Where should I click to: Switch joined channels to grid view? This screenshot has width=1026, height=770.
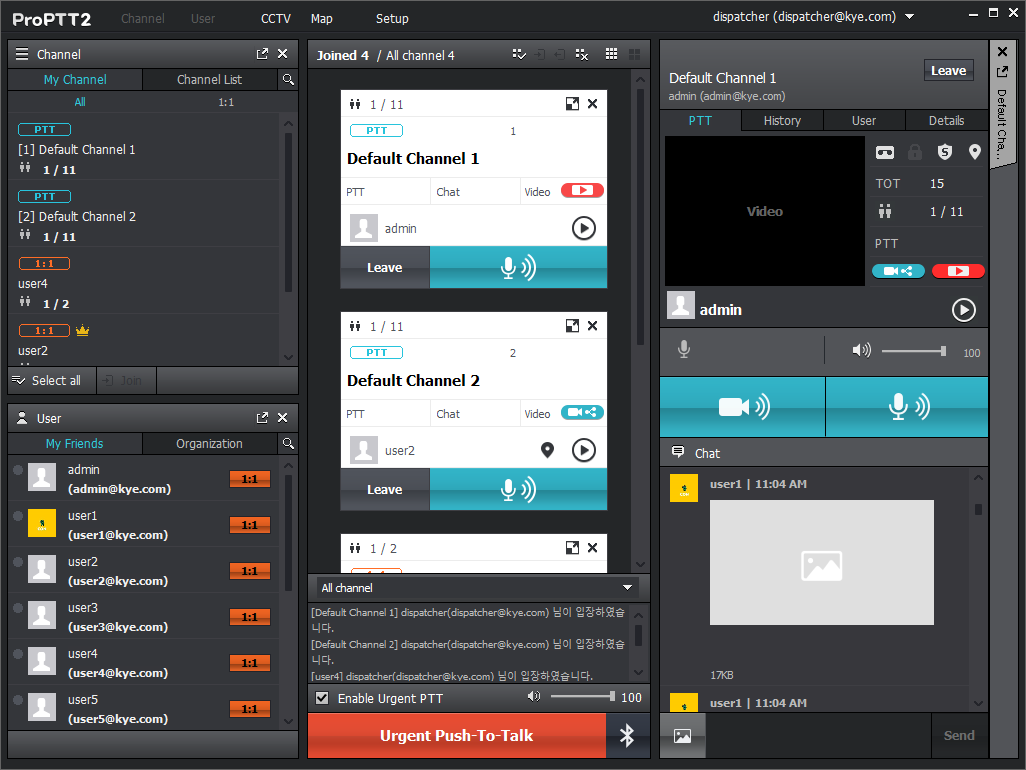coord(611,54)
